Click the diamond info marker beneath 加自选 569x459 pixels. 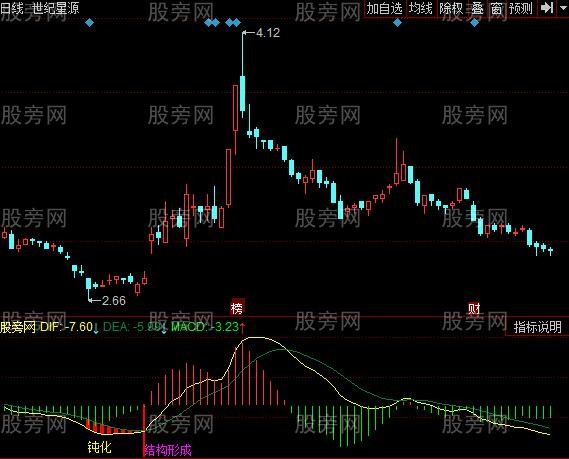tap(397, 23)
